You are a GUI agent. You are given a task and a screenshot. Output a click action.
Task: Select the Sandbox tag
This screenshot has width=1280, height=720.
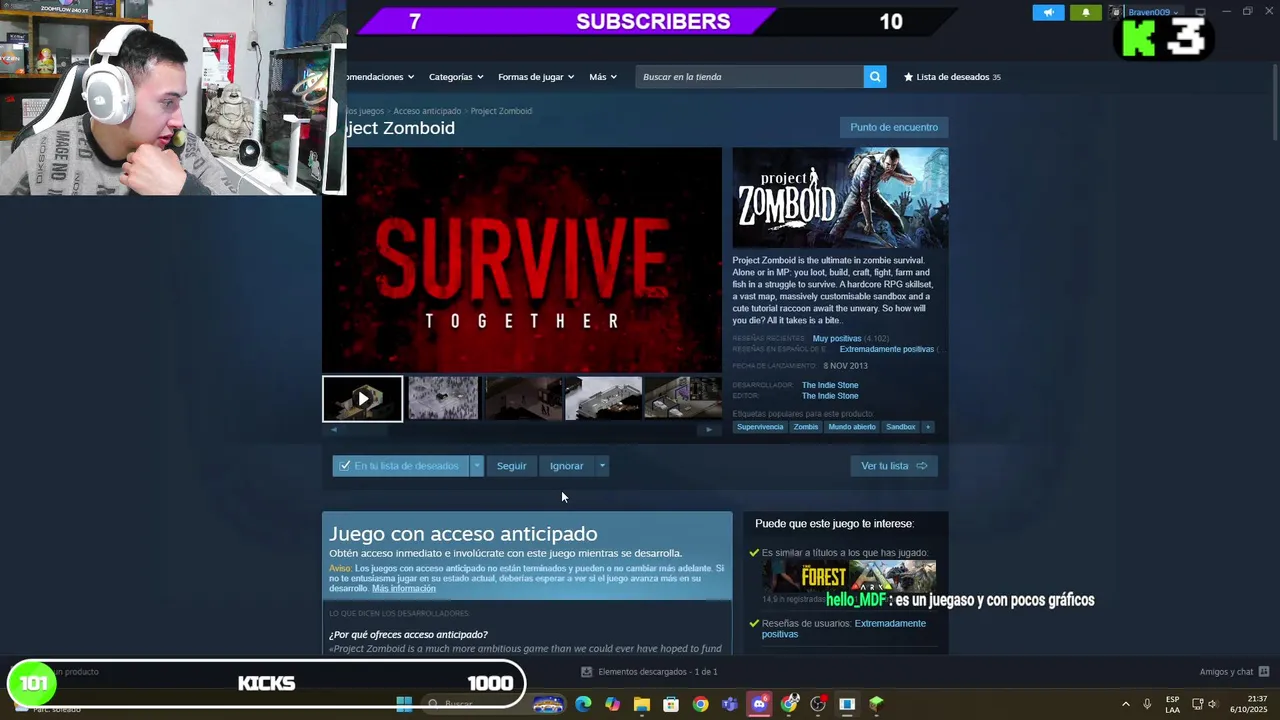pos(901,427)
